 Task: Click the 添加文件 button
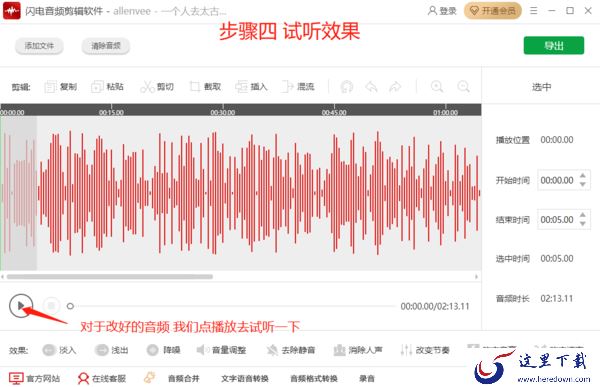pyautogui.click(x=39, y=46)
